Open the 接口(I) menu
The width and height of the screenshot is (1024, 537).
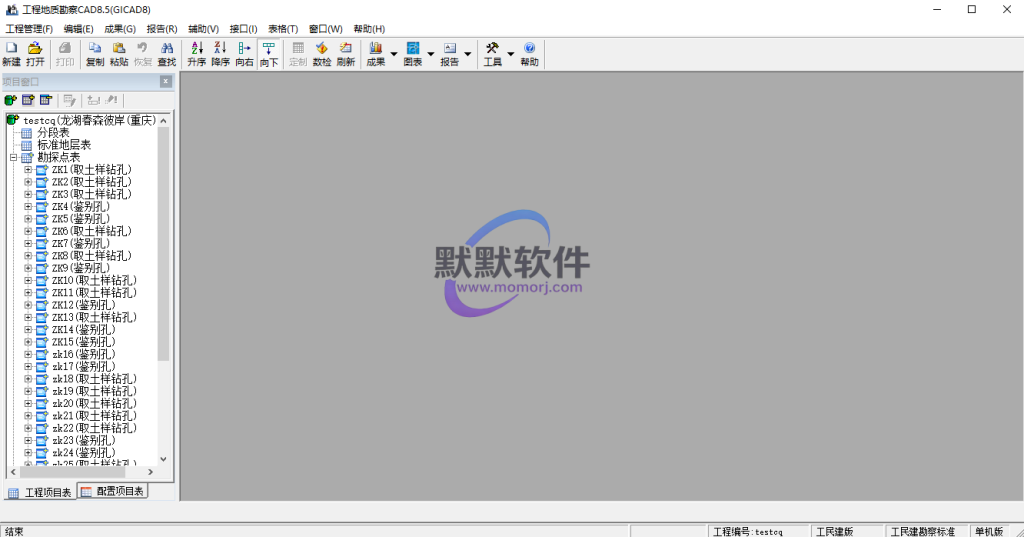point(244,29)
